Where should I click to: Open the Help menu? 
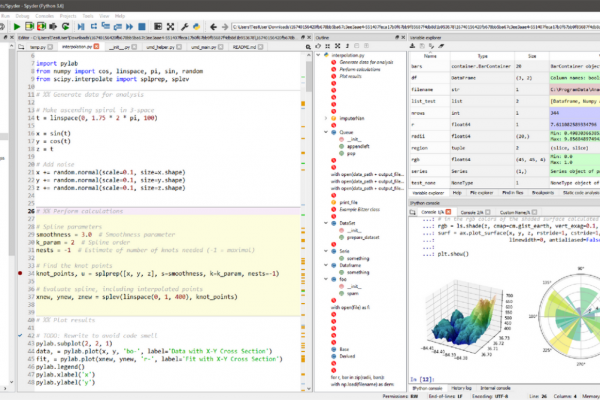[x=120, y=16]
